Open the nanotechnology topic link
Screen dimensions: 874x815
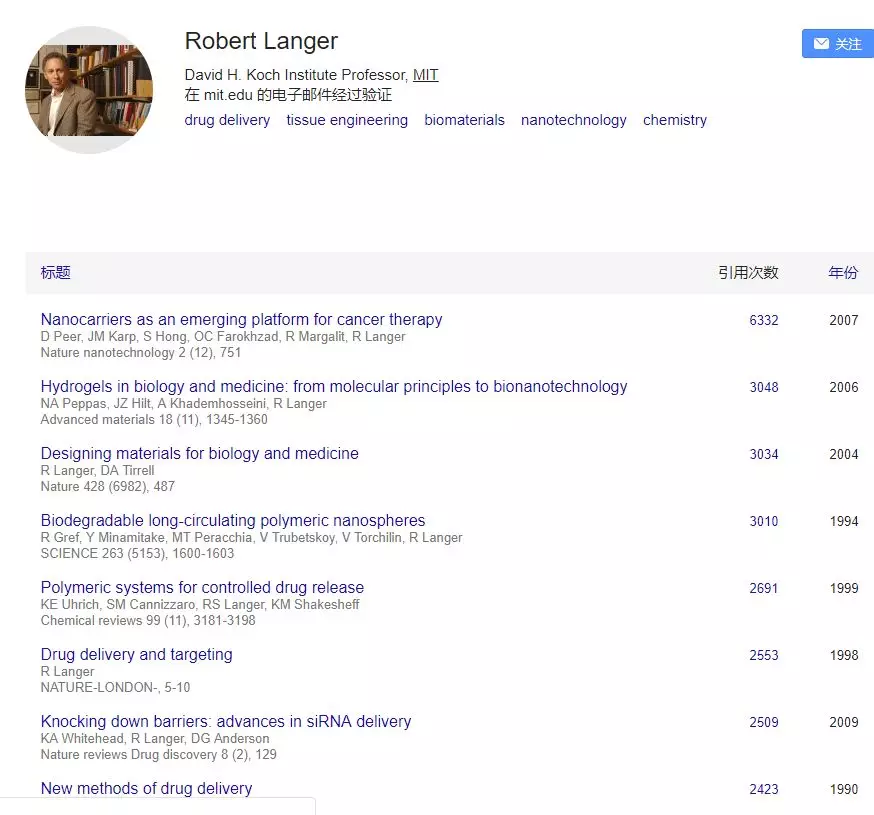pos(573,120)
